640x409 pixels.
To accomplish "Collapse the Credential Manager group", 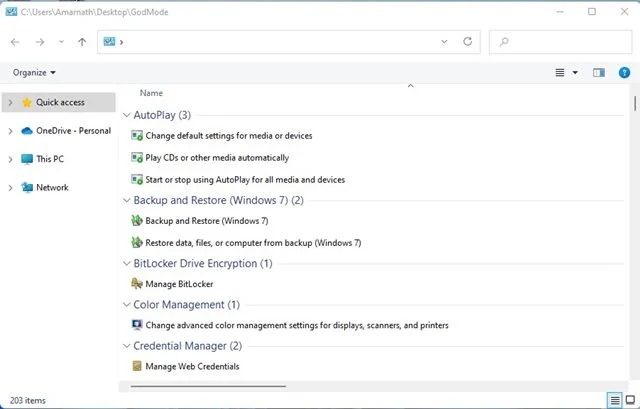I will click(127, 346).
